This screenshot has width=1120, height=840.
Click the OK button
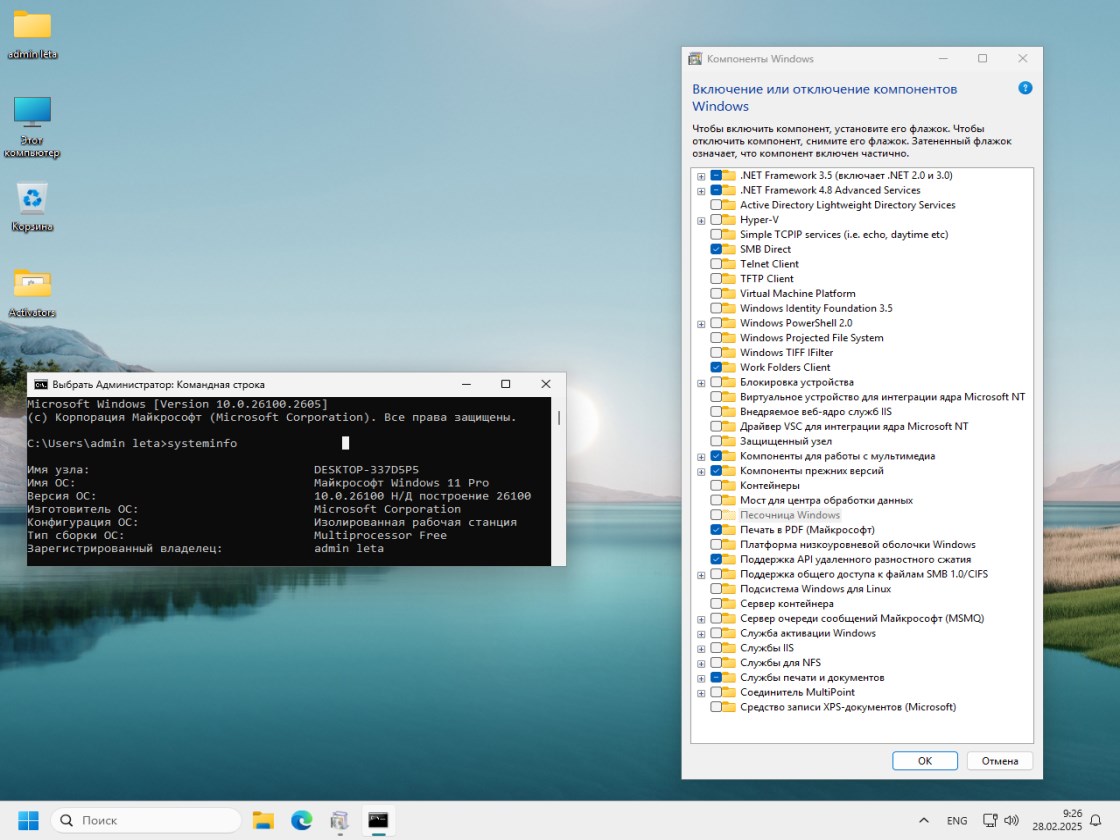tap(924, 761)
